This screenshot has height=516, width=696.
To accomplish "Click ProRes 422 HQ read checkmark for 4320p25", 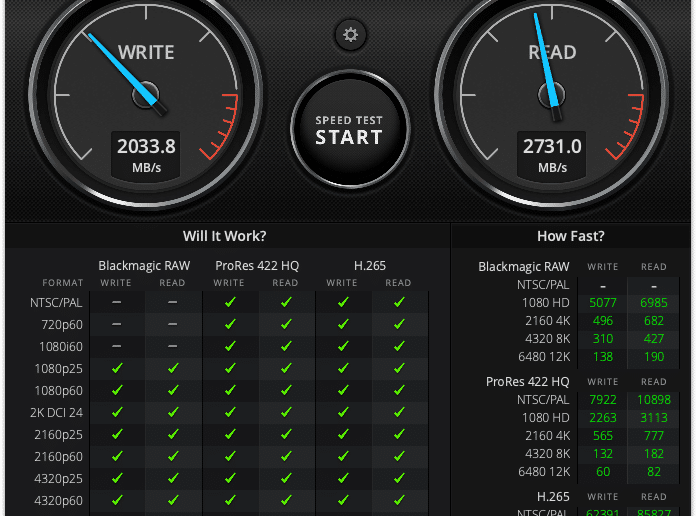I will pyautogui.click(x=286, y=478).
